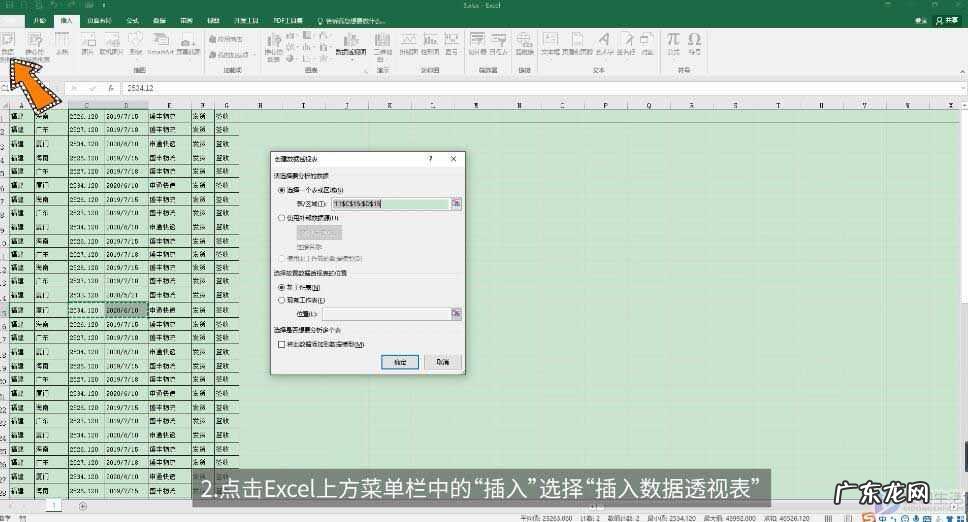Select 'Select a table or range' radio button

click(x=282, y=190)
